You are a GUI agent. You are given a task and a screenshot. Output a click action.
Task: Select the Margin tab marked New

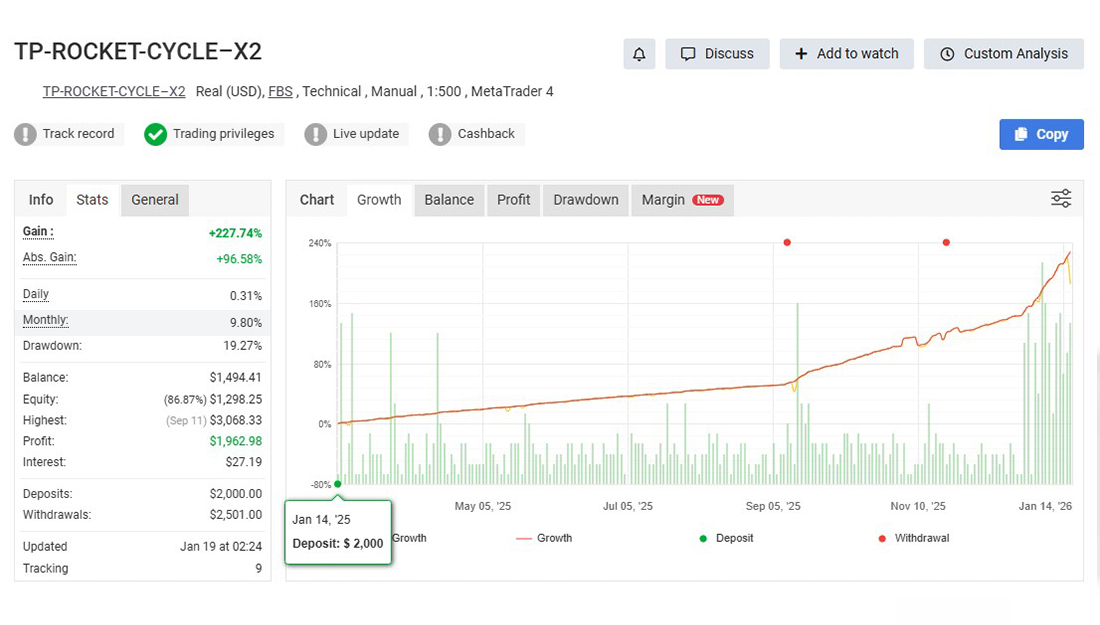[663, 199]
